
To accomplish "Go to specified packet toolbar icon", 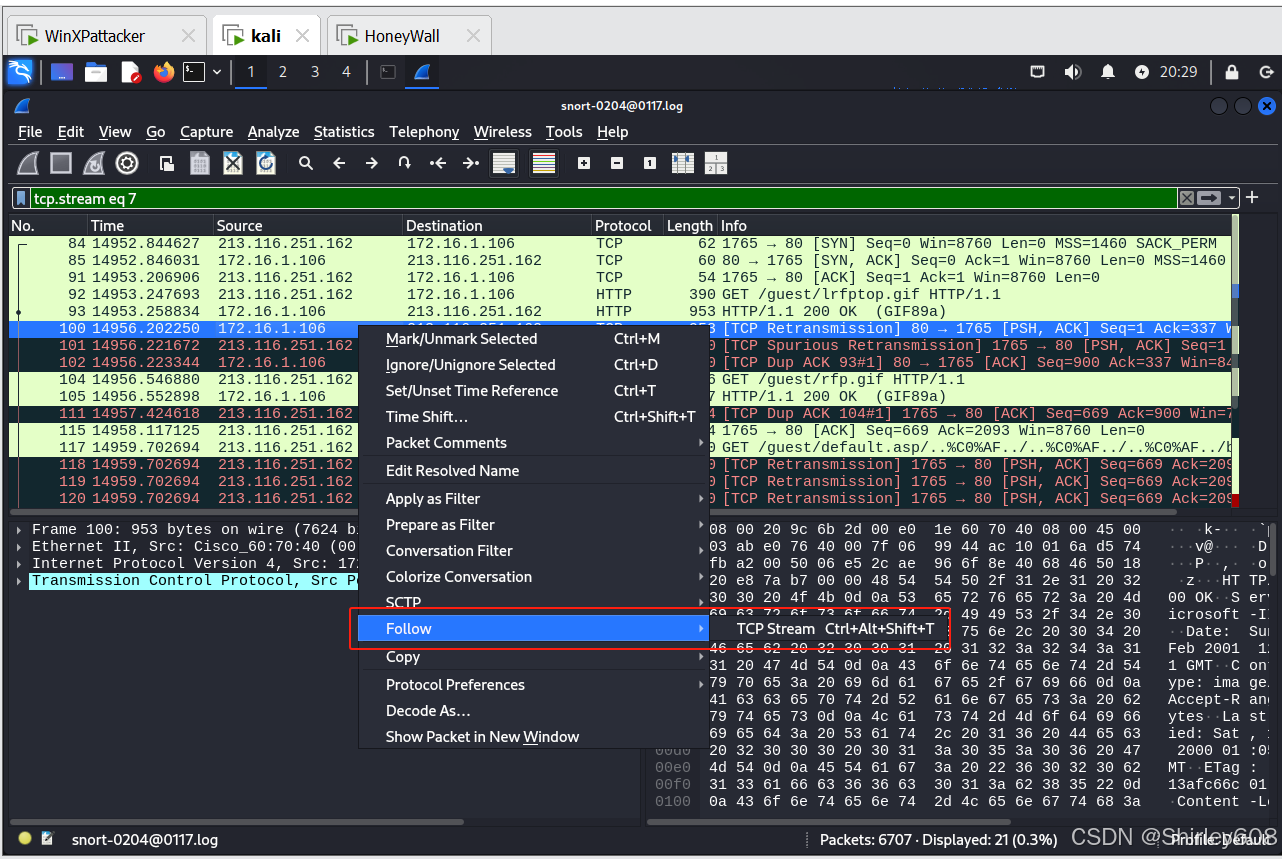I will [x=404, y=163].
